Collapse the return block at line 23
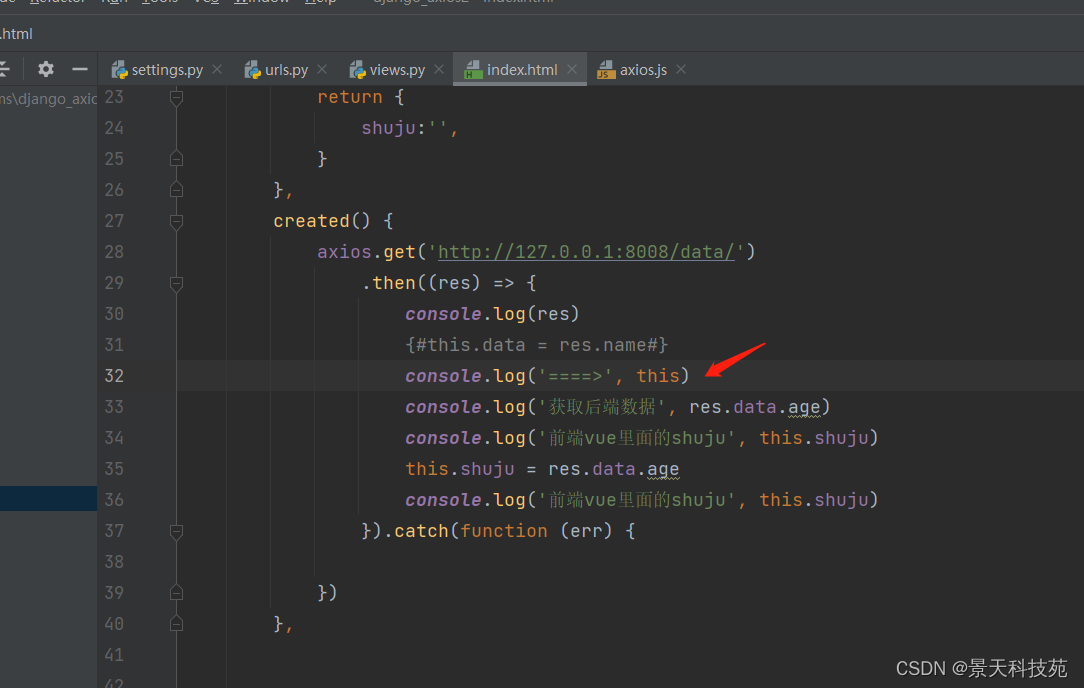 (176, 97)
